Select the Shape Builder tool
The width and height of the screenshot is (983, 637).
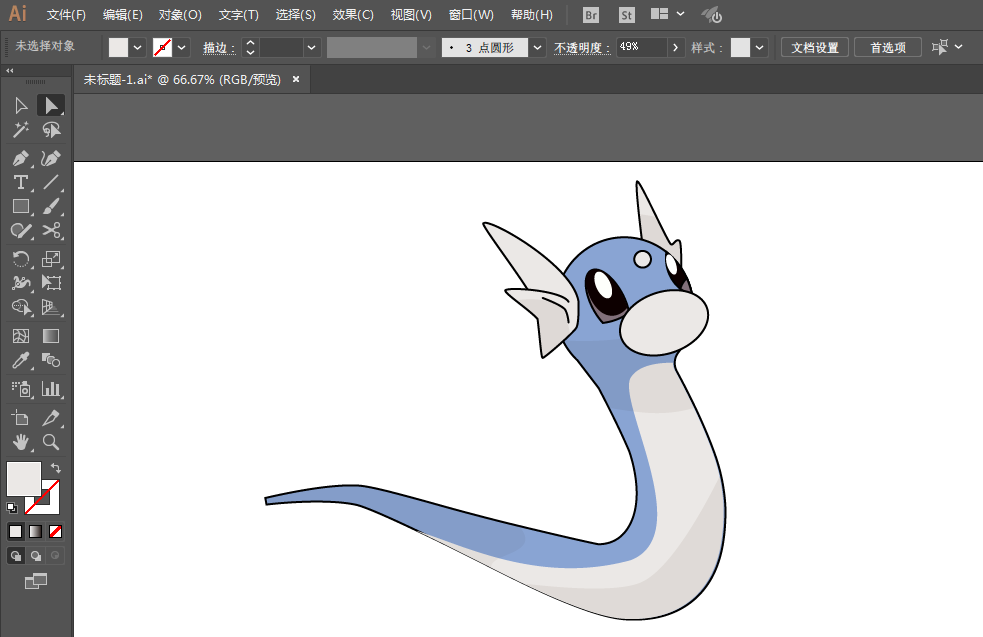click(21, 307)
